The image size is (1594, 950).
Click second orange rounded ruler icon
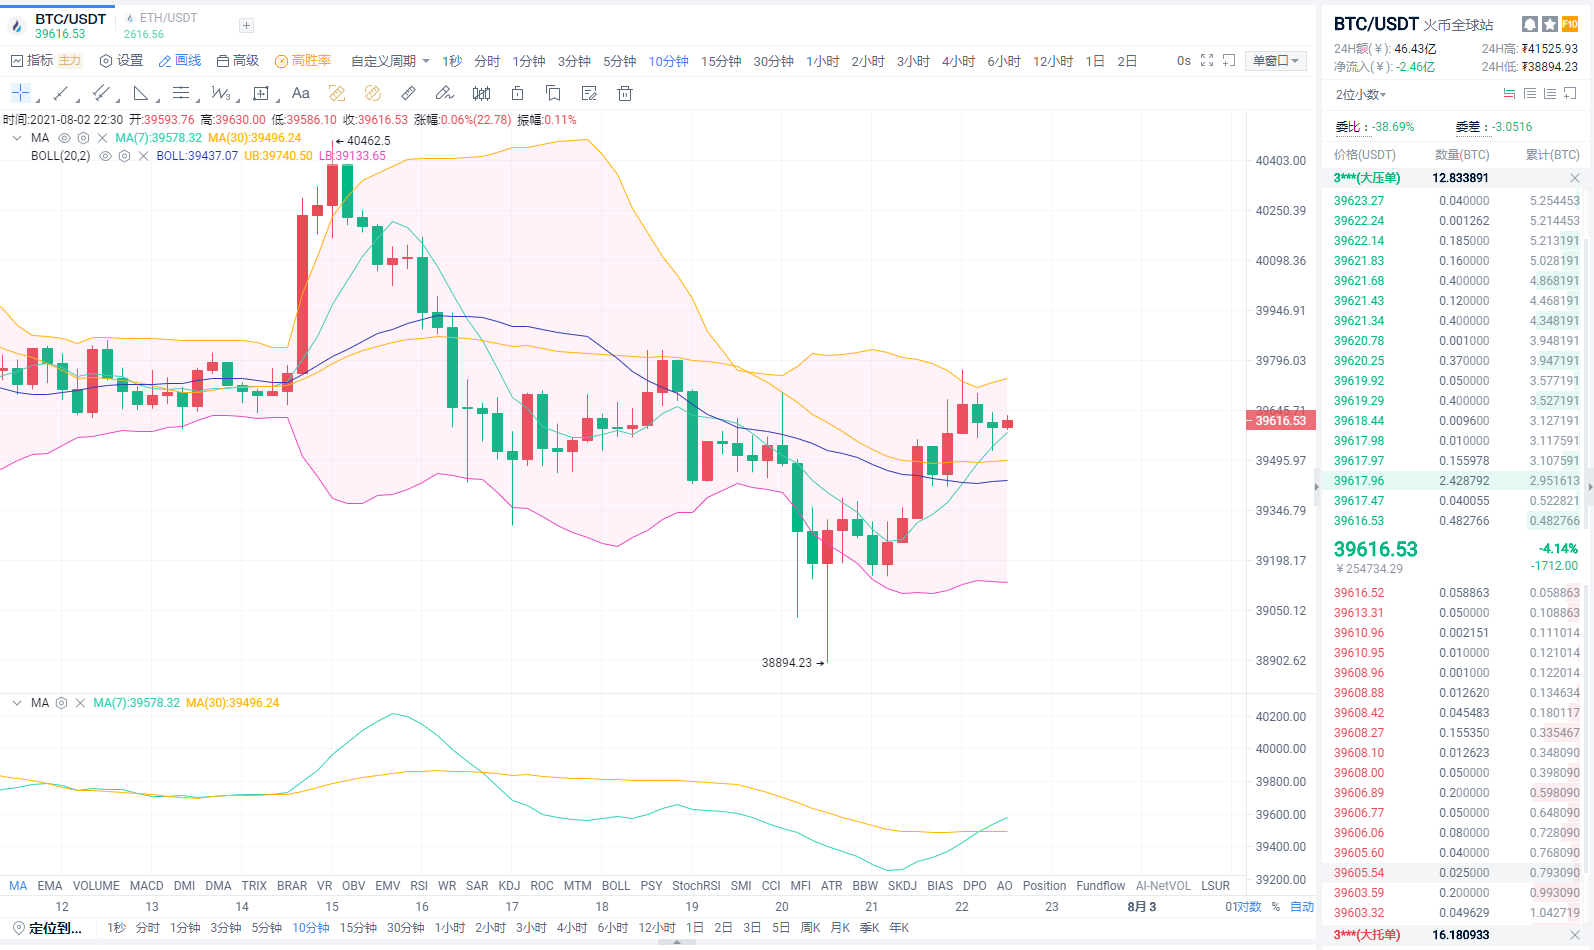373,93
